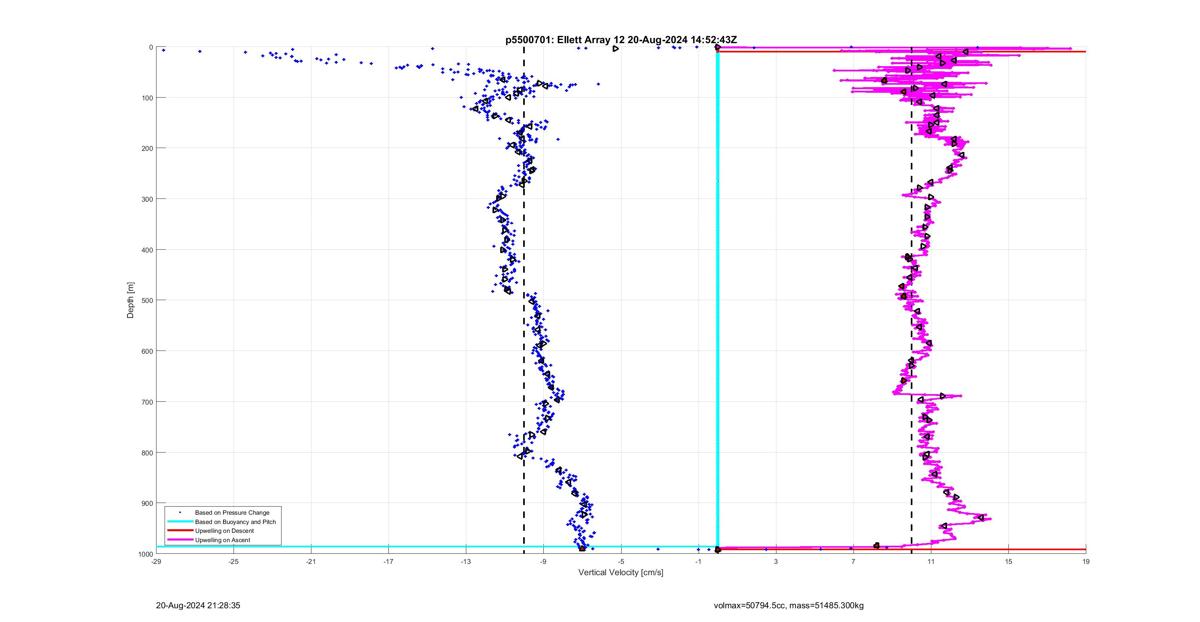Select the 'Vertical Velocity [cm/s]' x-axis label
The width and height of the screenshot is (1200, 622).
pos(621,572)
